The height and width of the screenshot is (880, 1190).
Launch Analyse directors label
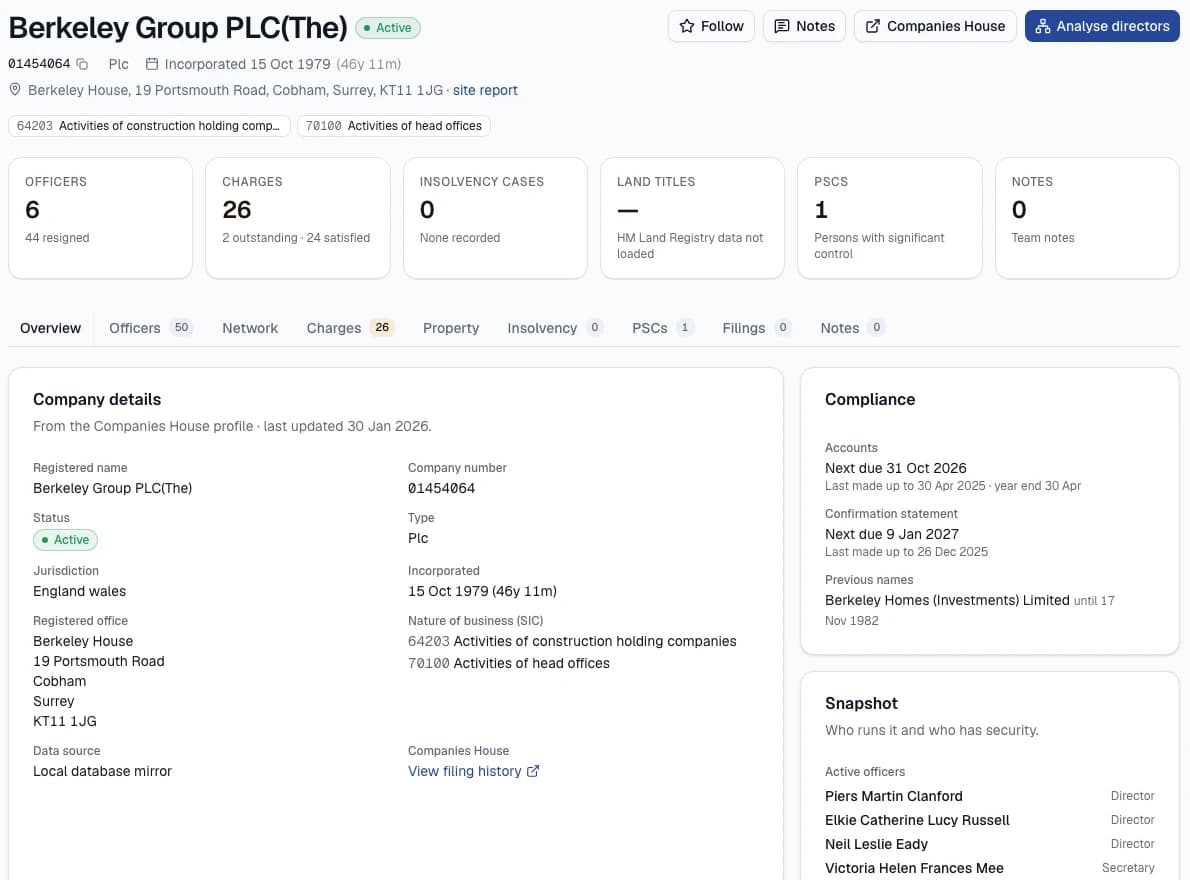1113,27
